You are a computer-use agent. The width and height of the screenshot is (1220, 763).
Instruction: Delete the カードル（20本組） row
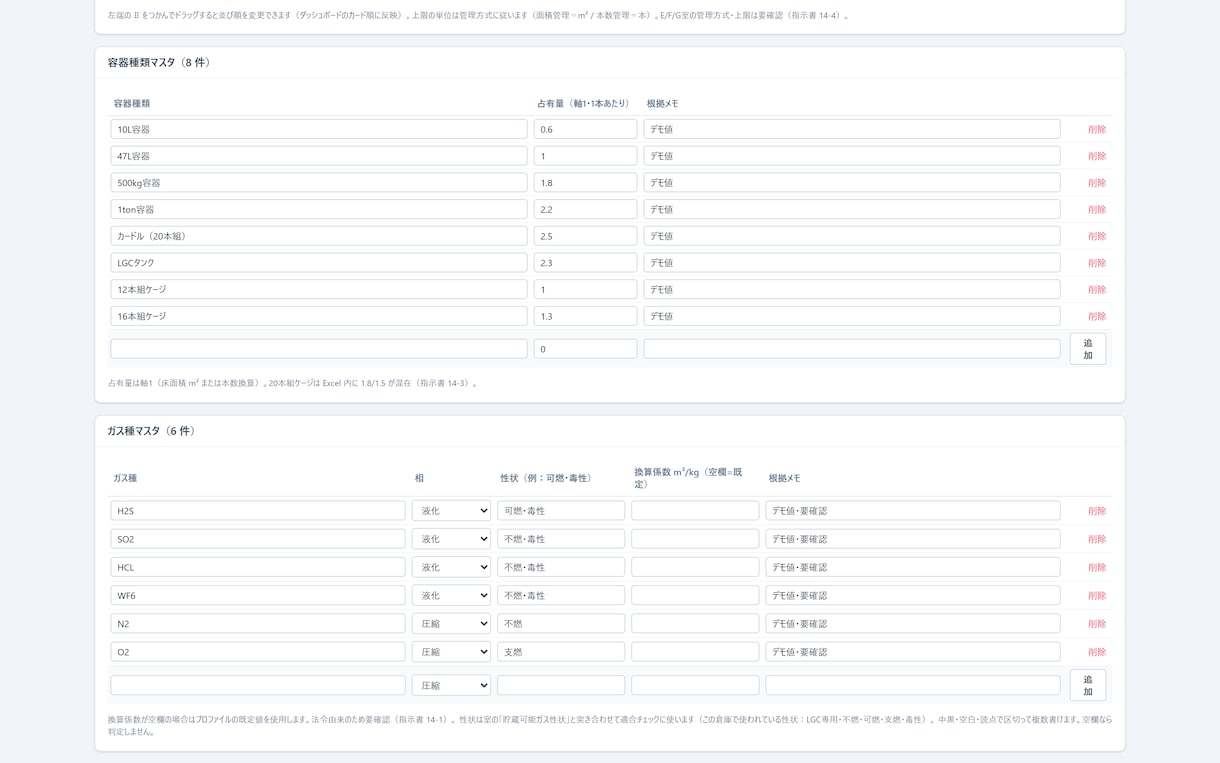pyautogui.click(x=1097, y=236)
